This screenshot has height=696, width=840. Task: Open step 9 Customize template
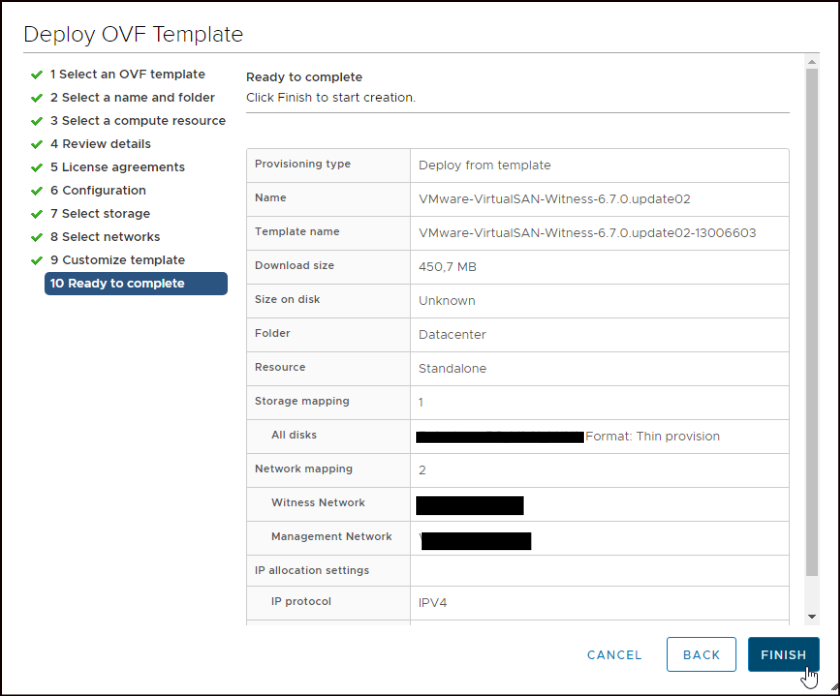coord(117,260)
